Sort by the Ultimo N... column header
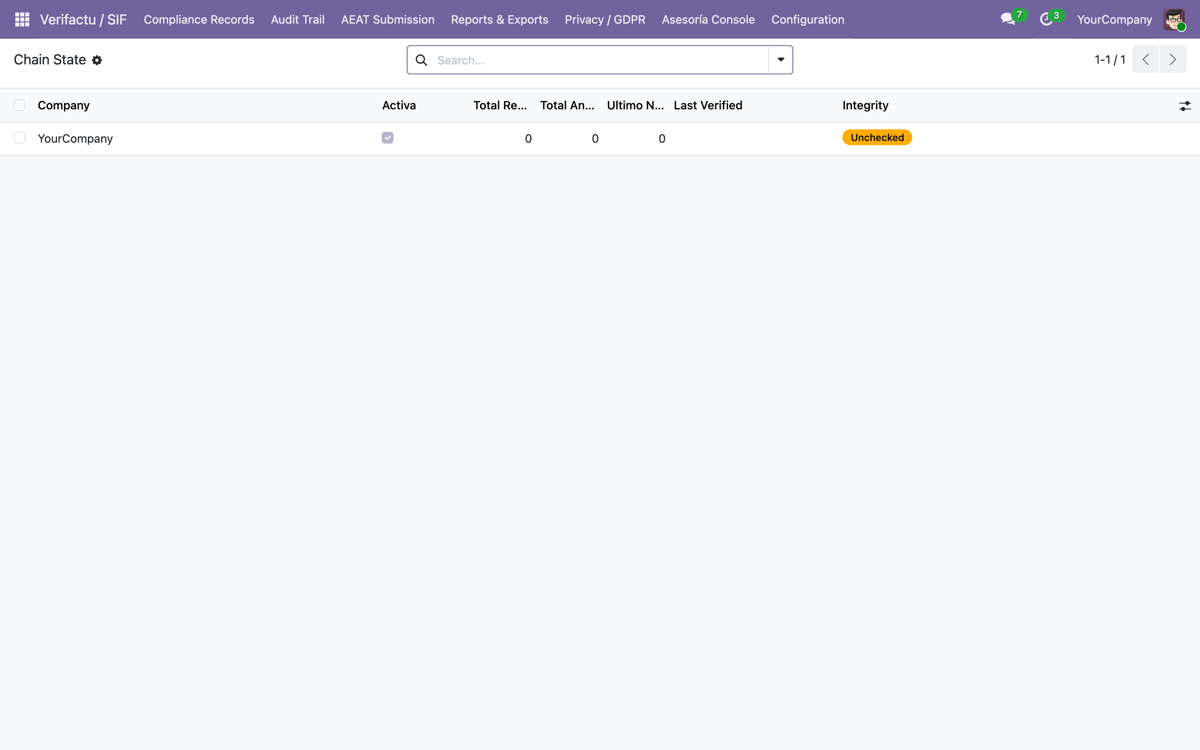 (635, 105)
